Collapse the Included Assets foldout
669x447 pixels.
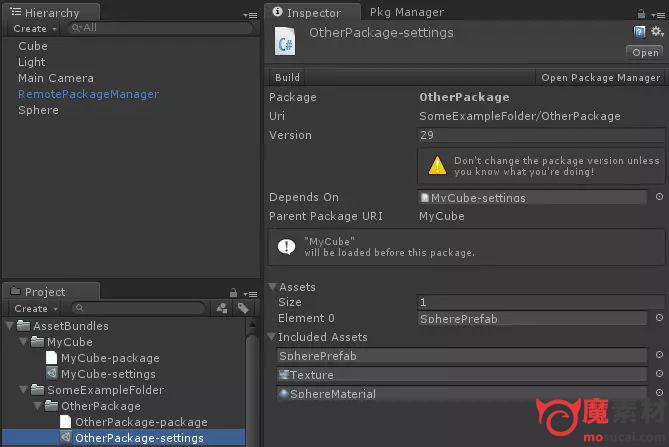[x=271, y=337]
